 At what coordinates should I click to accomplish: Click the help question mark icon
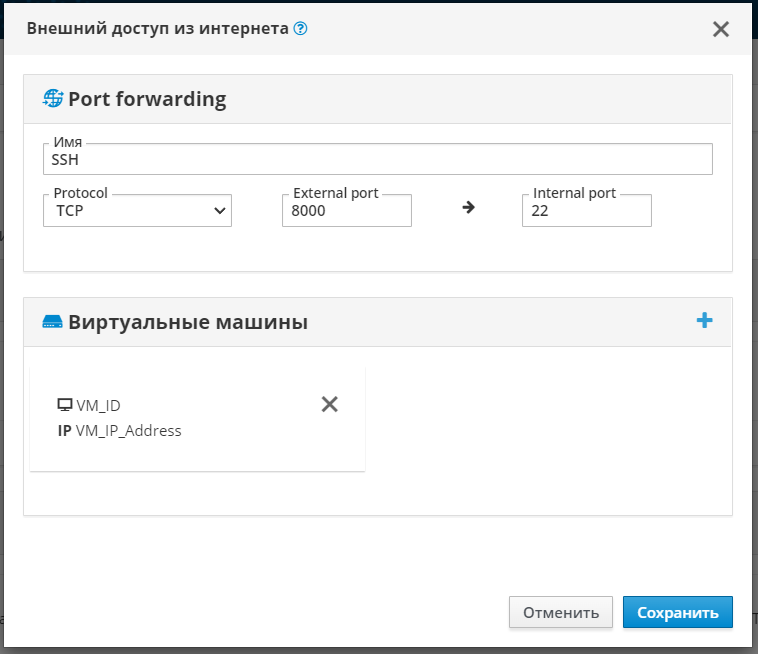300,29
